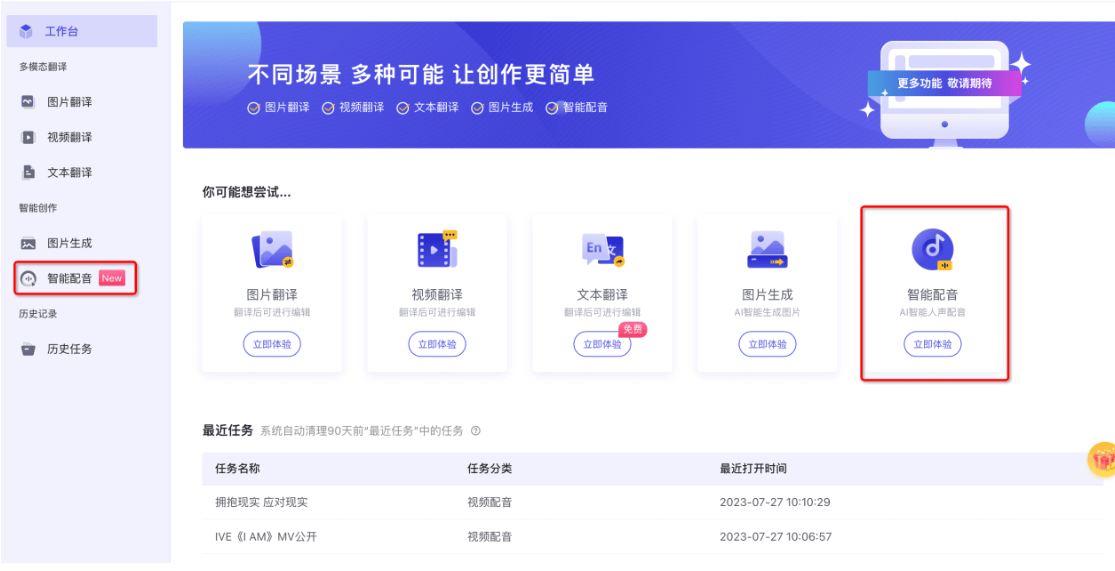Click the 免费 badge on 文本翻译 card
1115x571 pixels.
pos(632,329)
